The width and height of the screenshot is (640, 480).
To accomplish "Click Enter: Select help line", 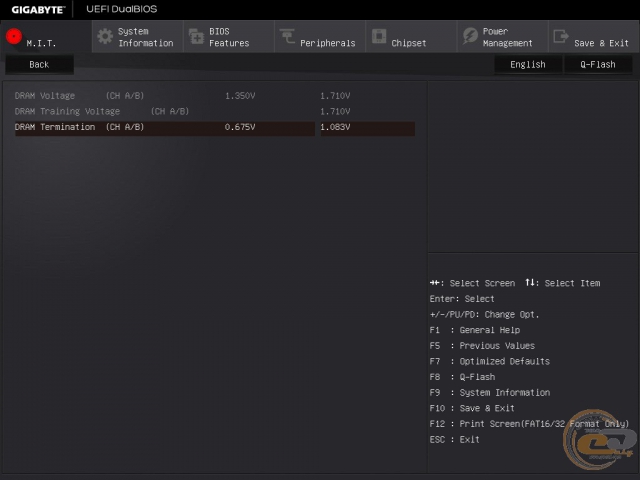I will click(462, 299).
